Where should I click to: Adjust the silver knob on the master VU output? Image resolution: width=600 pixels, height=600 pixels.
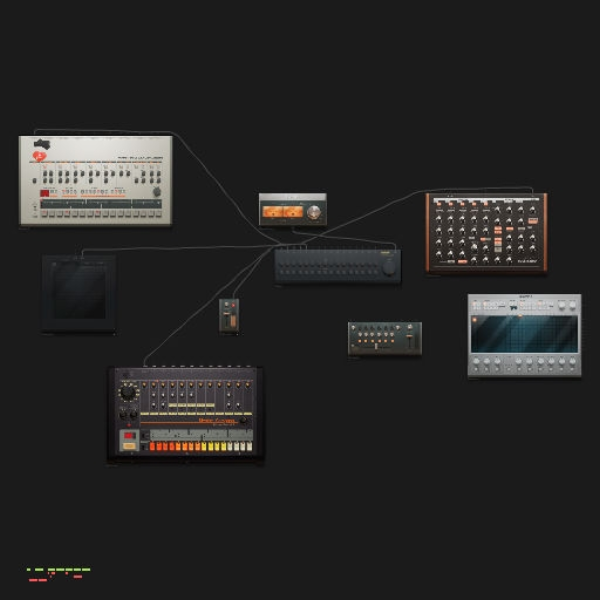[x=314, y=212]
